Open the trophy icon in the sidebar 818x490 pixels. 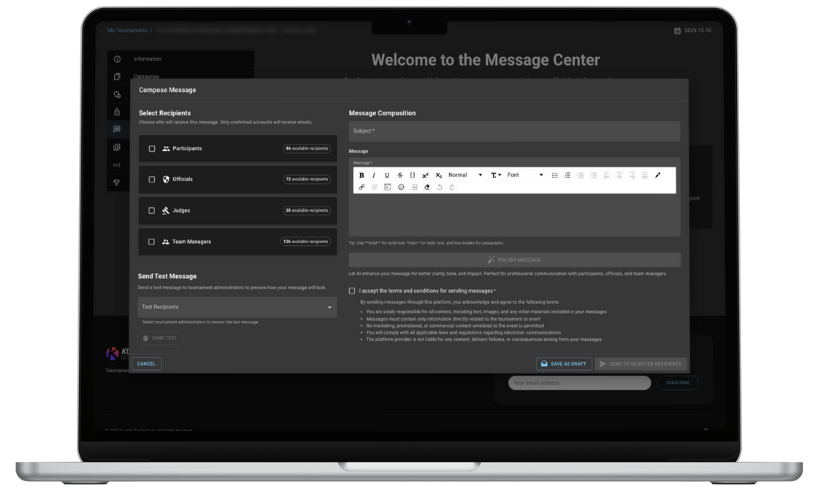(117, 182)
